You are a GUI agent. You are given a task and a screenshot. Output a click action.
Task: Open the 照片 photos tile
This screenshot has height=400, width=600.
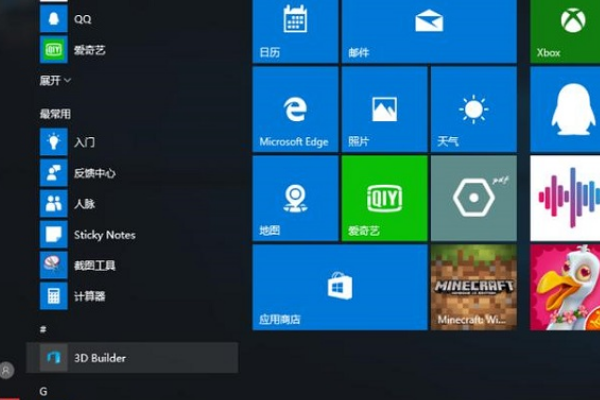[x=385, y=109]
